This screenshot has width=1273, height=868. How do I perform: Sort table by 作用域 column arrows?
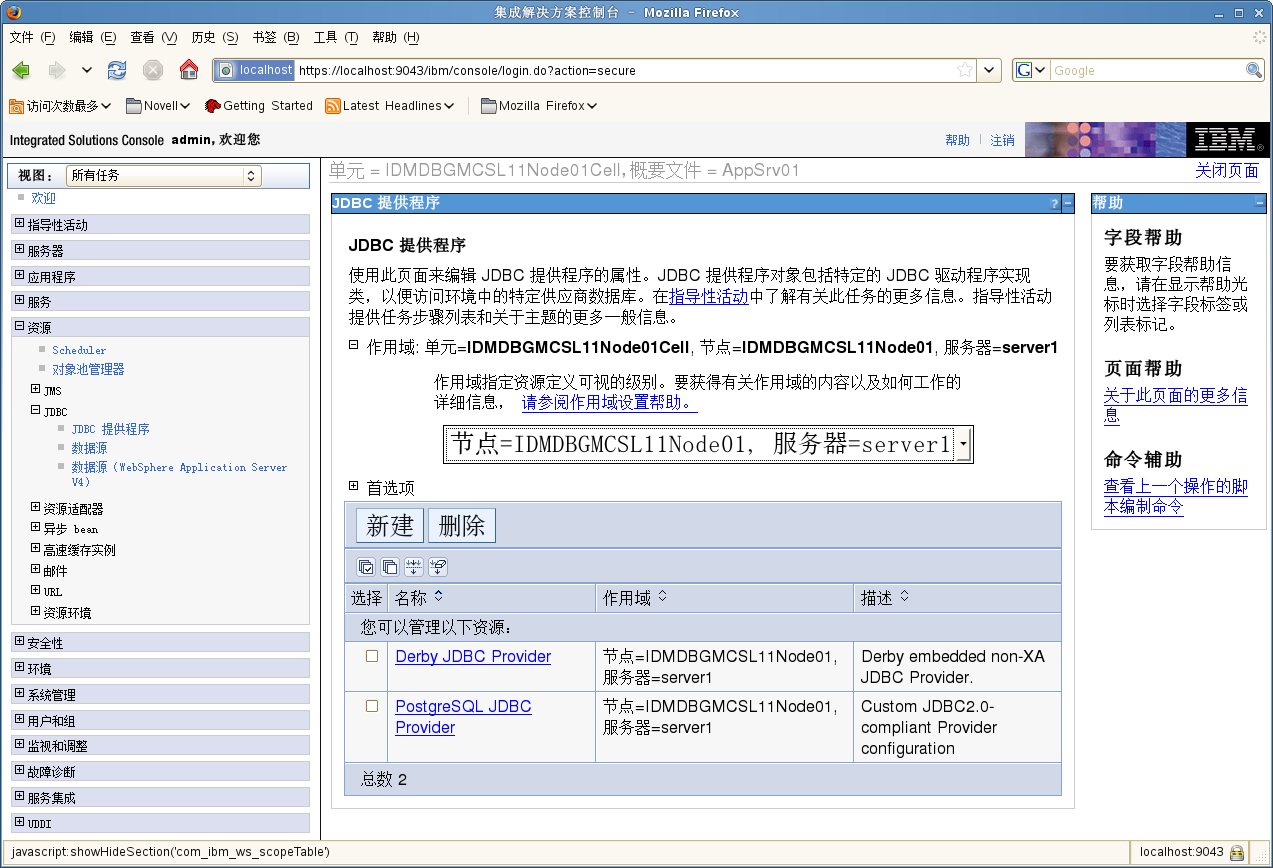pos(662,596)
